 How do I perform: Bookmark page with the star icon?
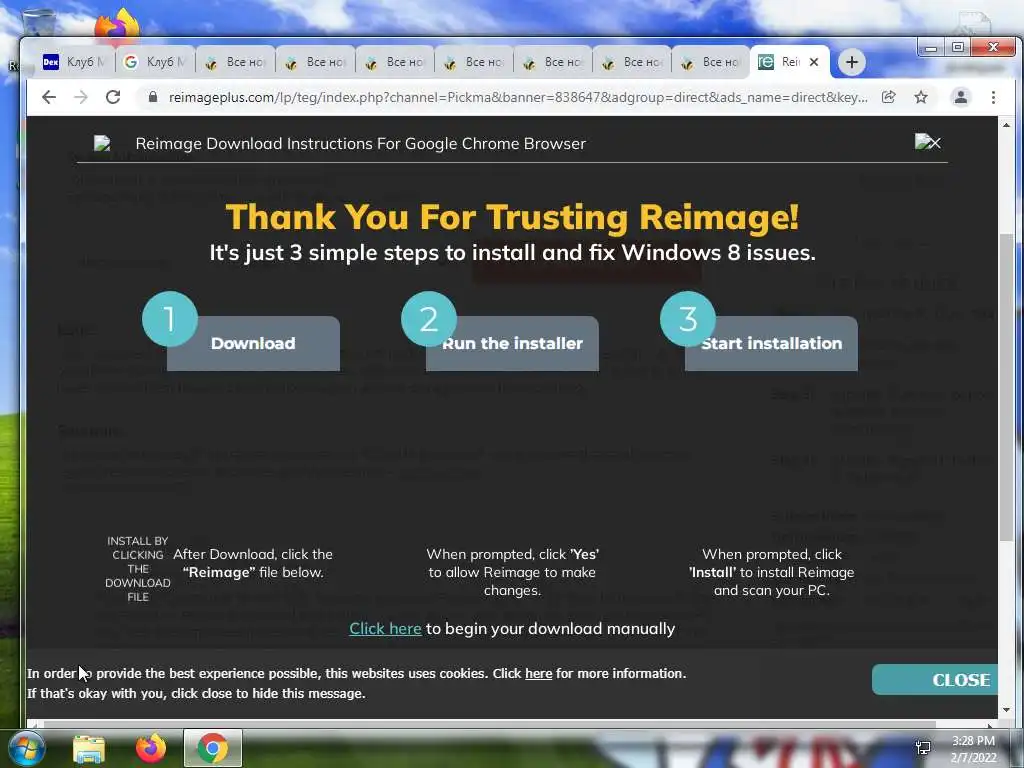tap(921, 97)
